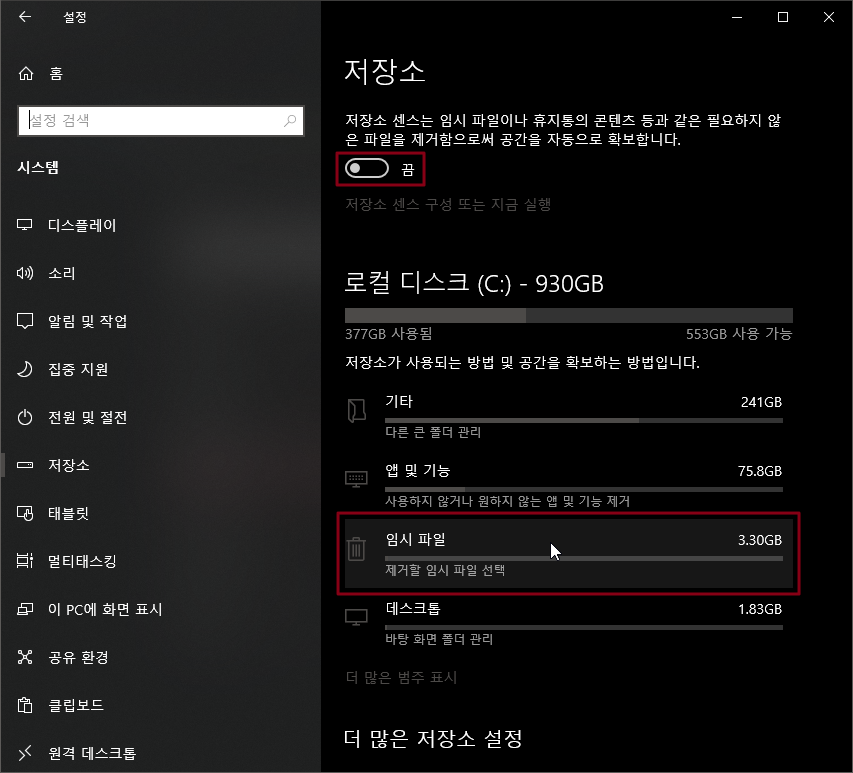Click 다른 큰 폴더 관리 text
This screenshot has width=853, height=773.
click(x=433, y=432)
